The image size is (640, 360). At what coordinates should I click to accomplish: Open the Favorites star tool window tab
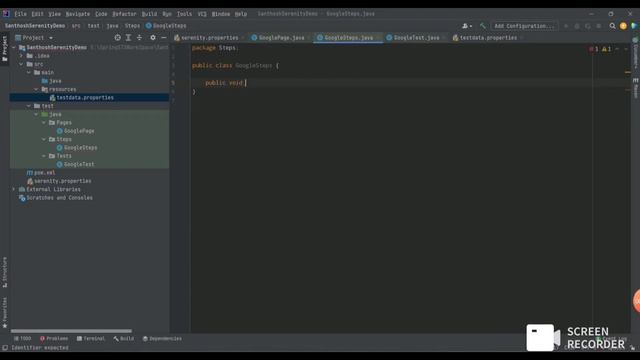click(4, 313)
